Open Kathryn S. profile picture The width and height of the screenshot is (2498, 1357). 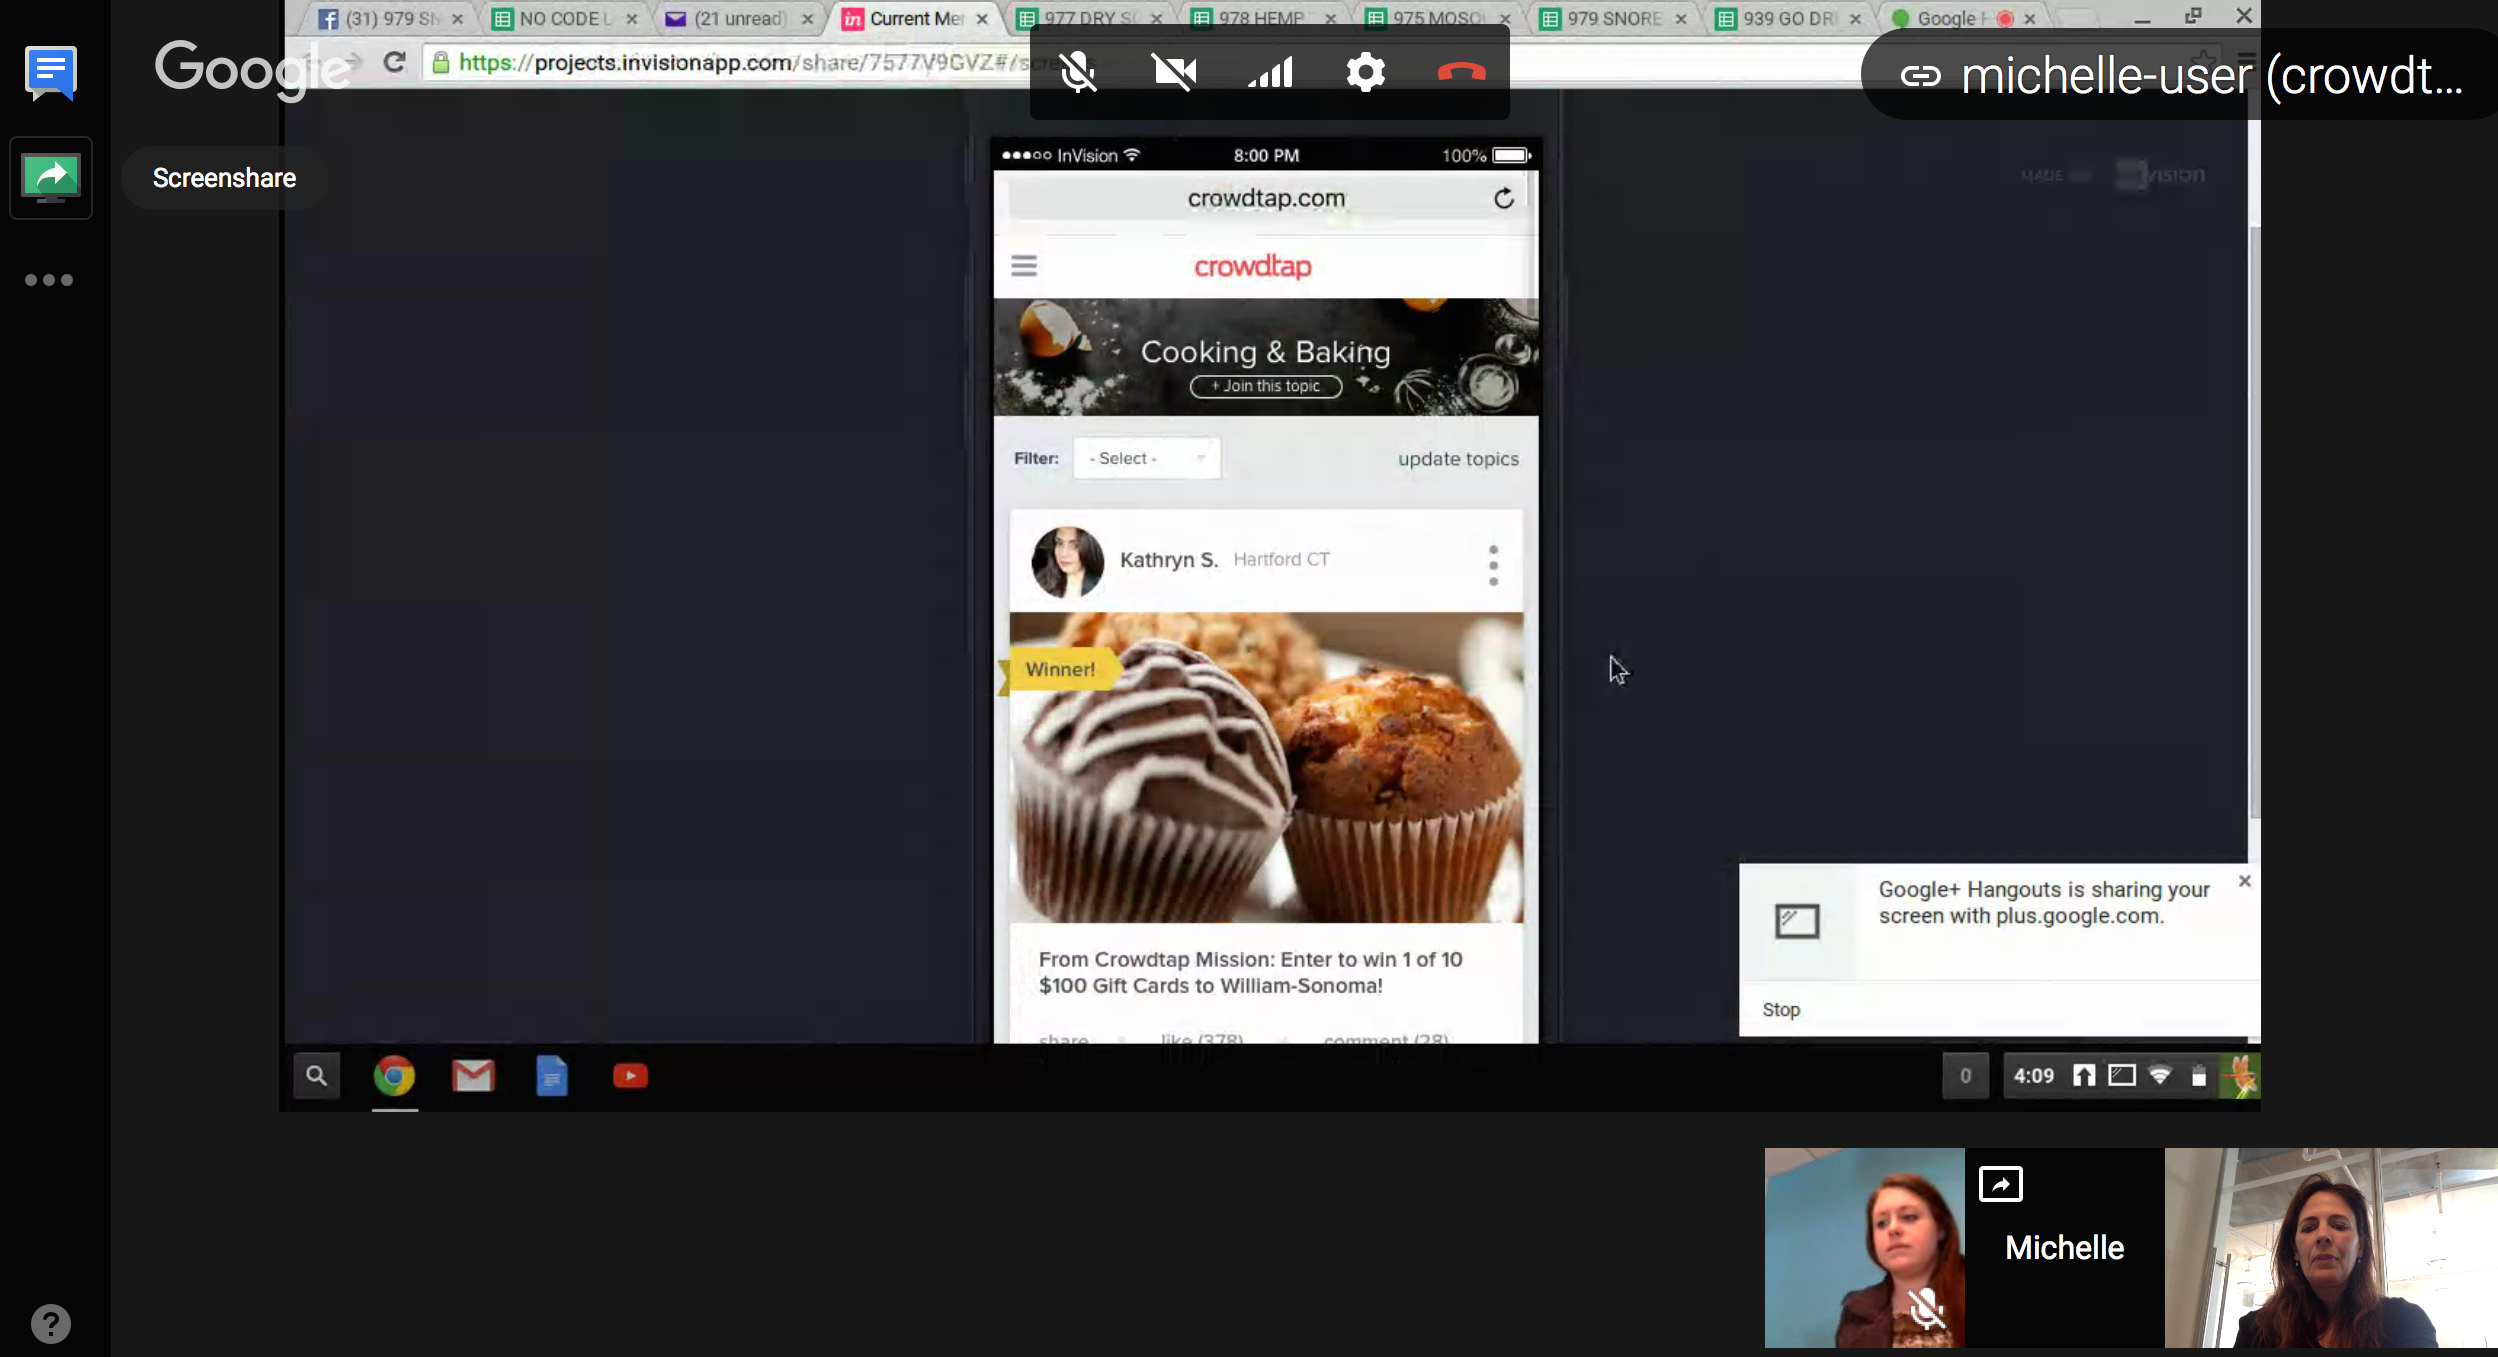1067,562
